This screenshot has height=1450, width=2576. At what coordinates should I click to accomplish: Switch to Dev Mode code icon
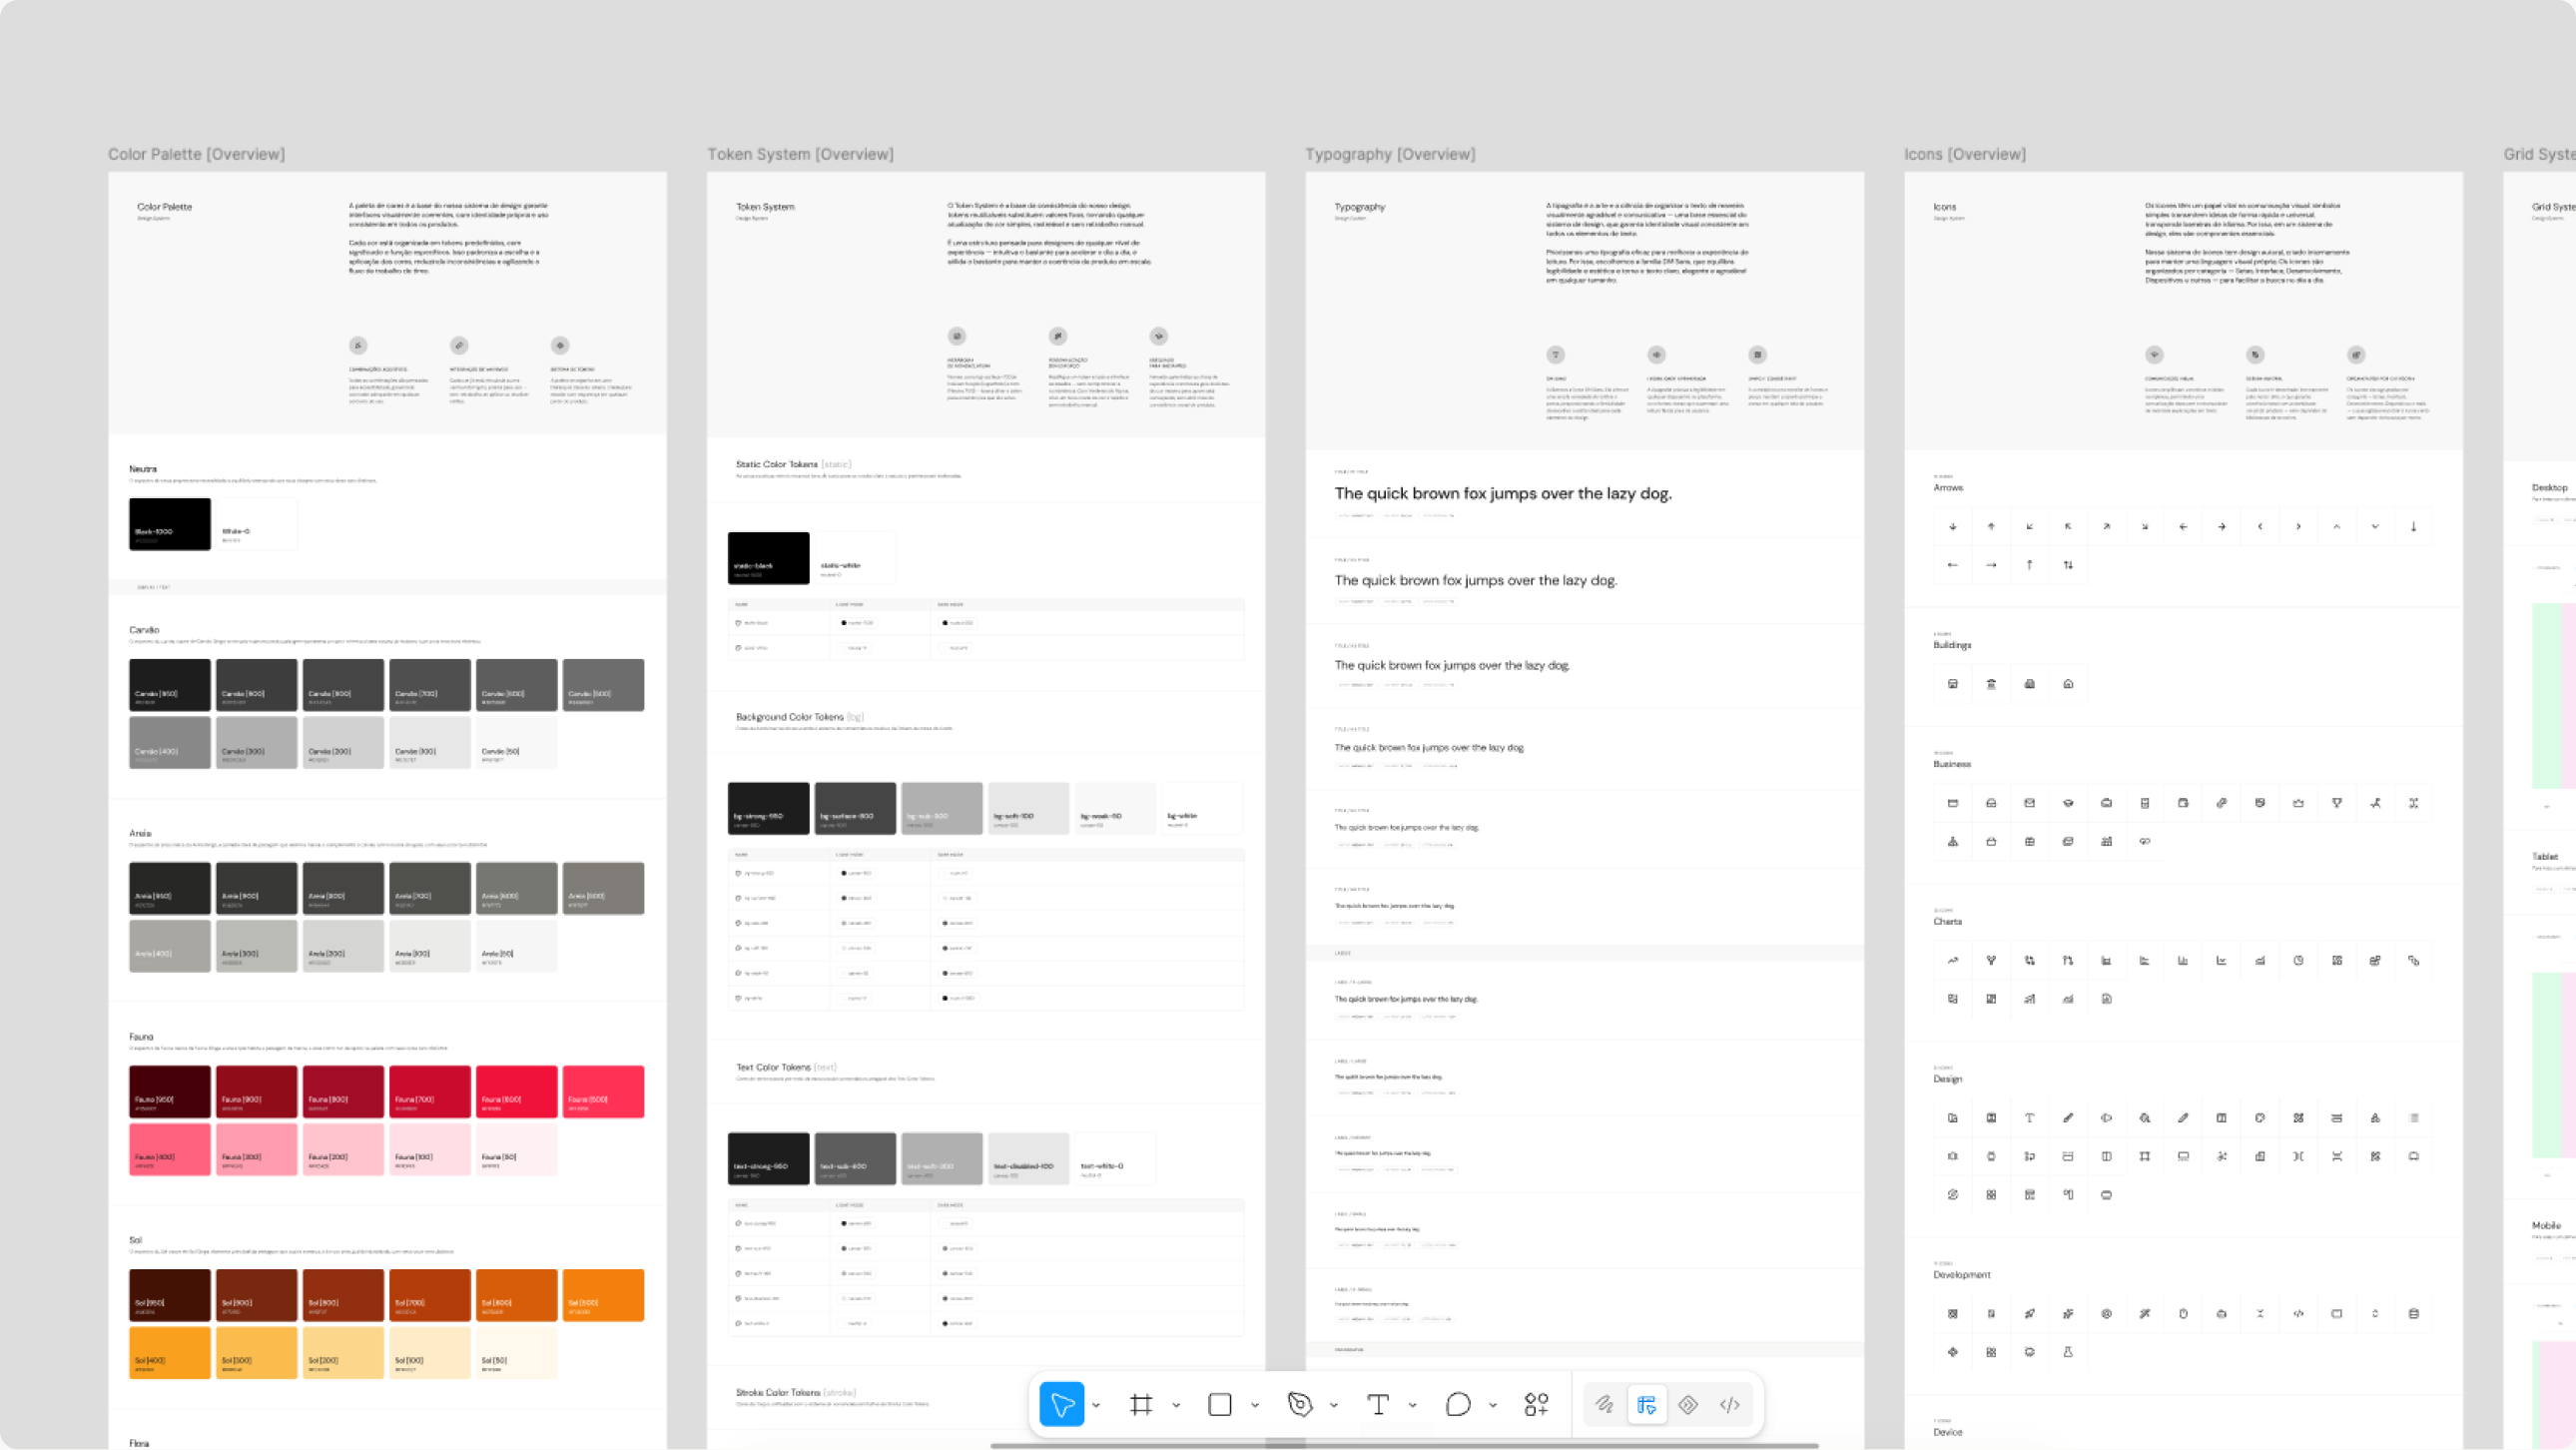coord(1730,1404)
